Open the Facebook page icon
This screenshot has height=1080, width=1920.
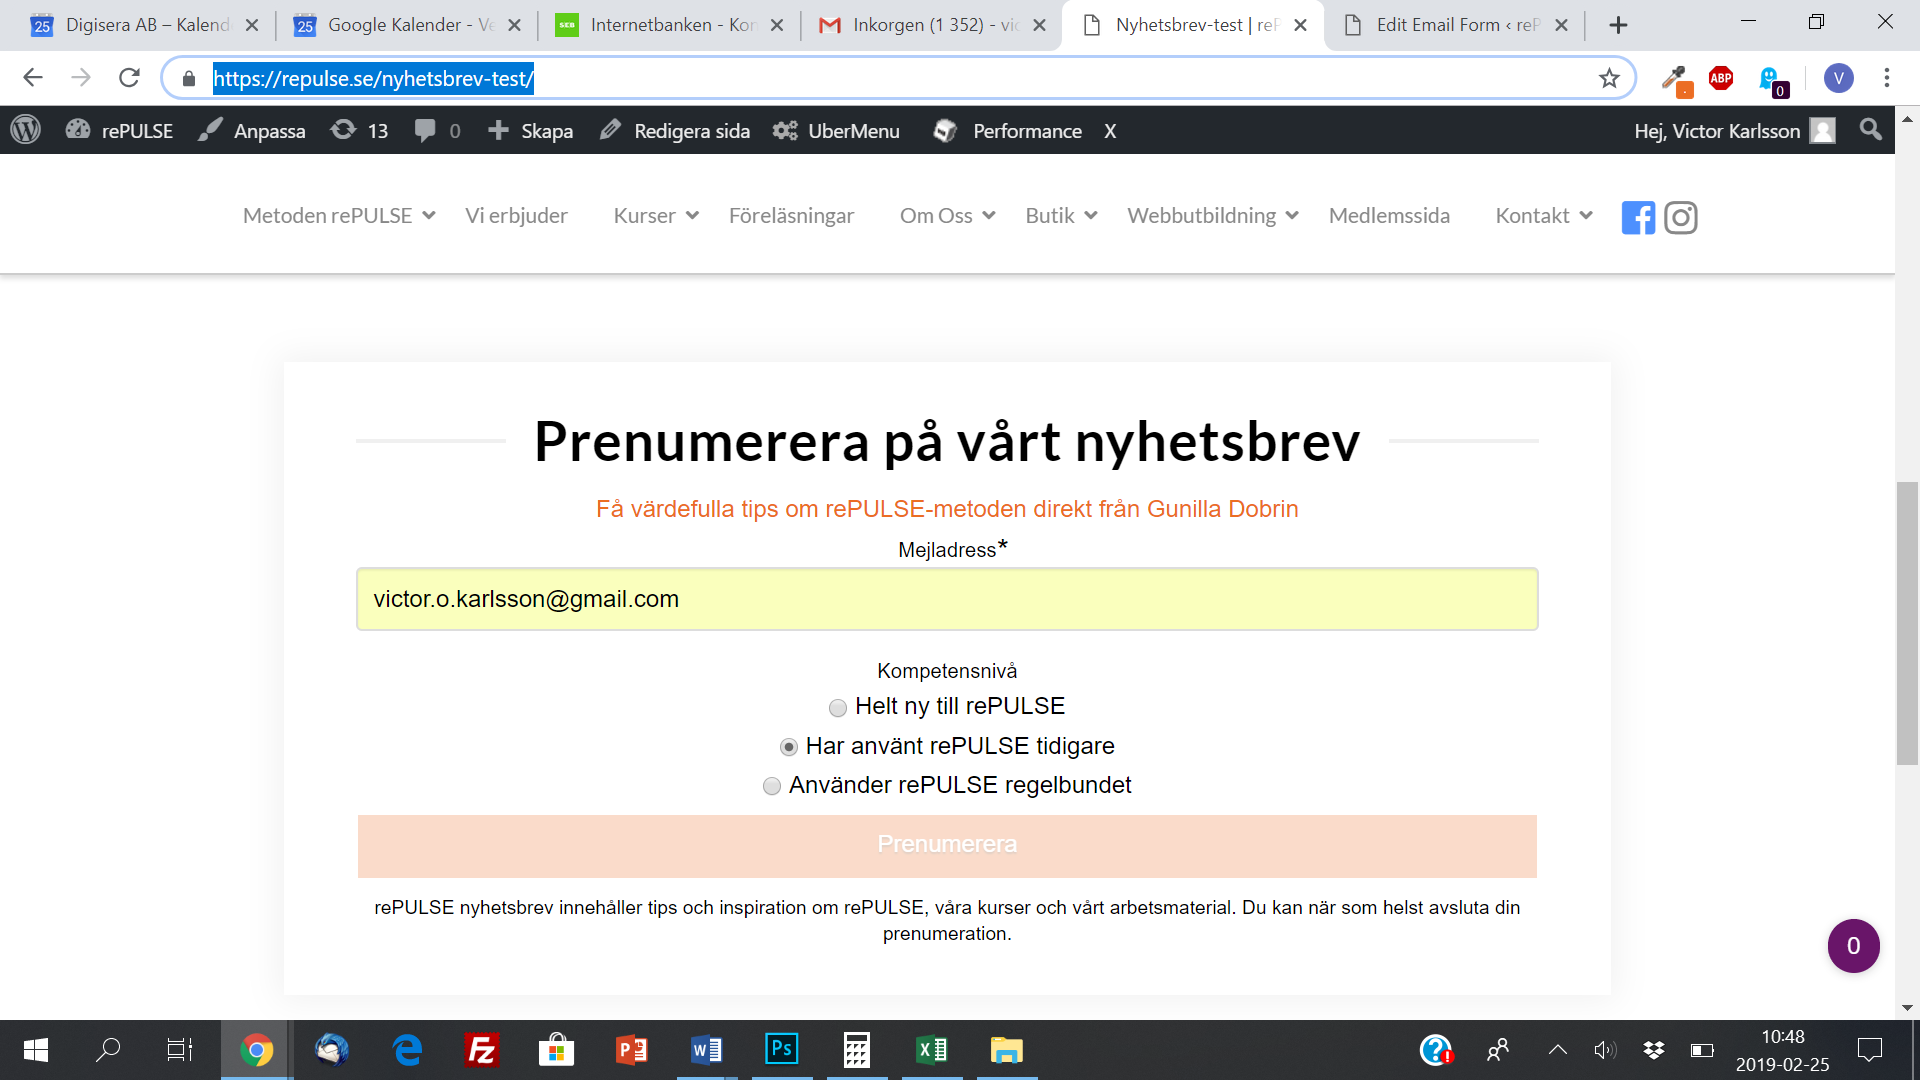click(1638, 217)
